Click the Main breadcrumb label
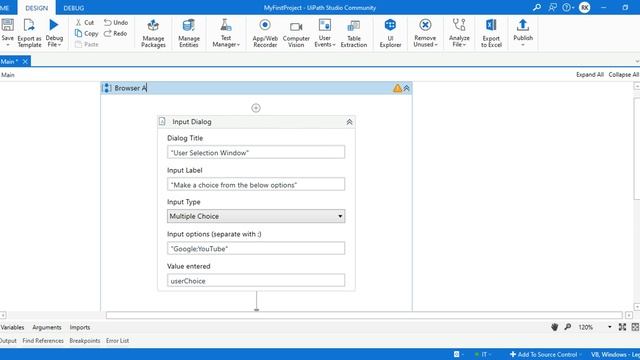 pos(8,75)
